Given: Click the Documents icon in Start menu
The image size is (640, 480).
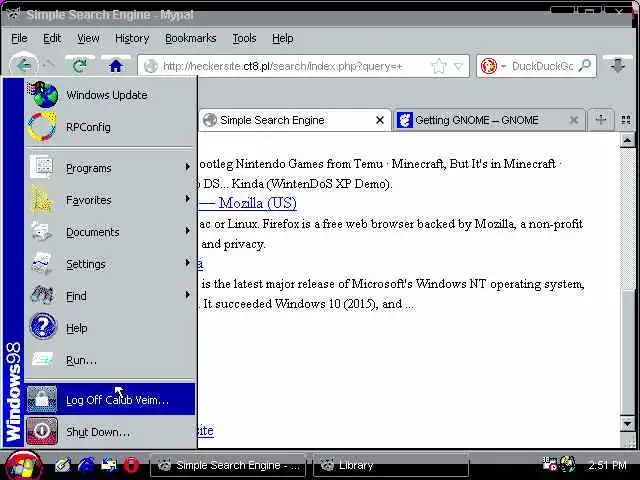Looking at the screenshot, I should 41,231.
